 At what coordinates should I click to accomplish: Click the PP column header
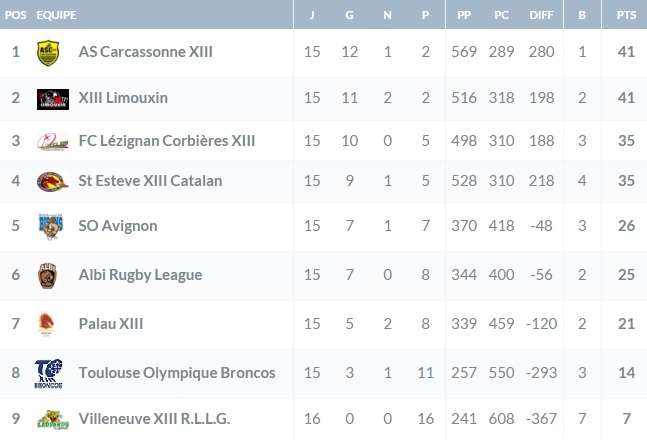tap(464, 17)
